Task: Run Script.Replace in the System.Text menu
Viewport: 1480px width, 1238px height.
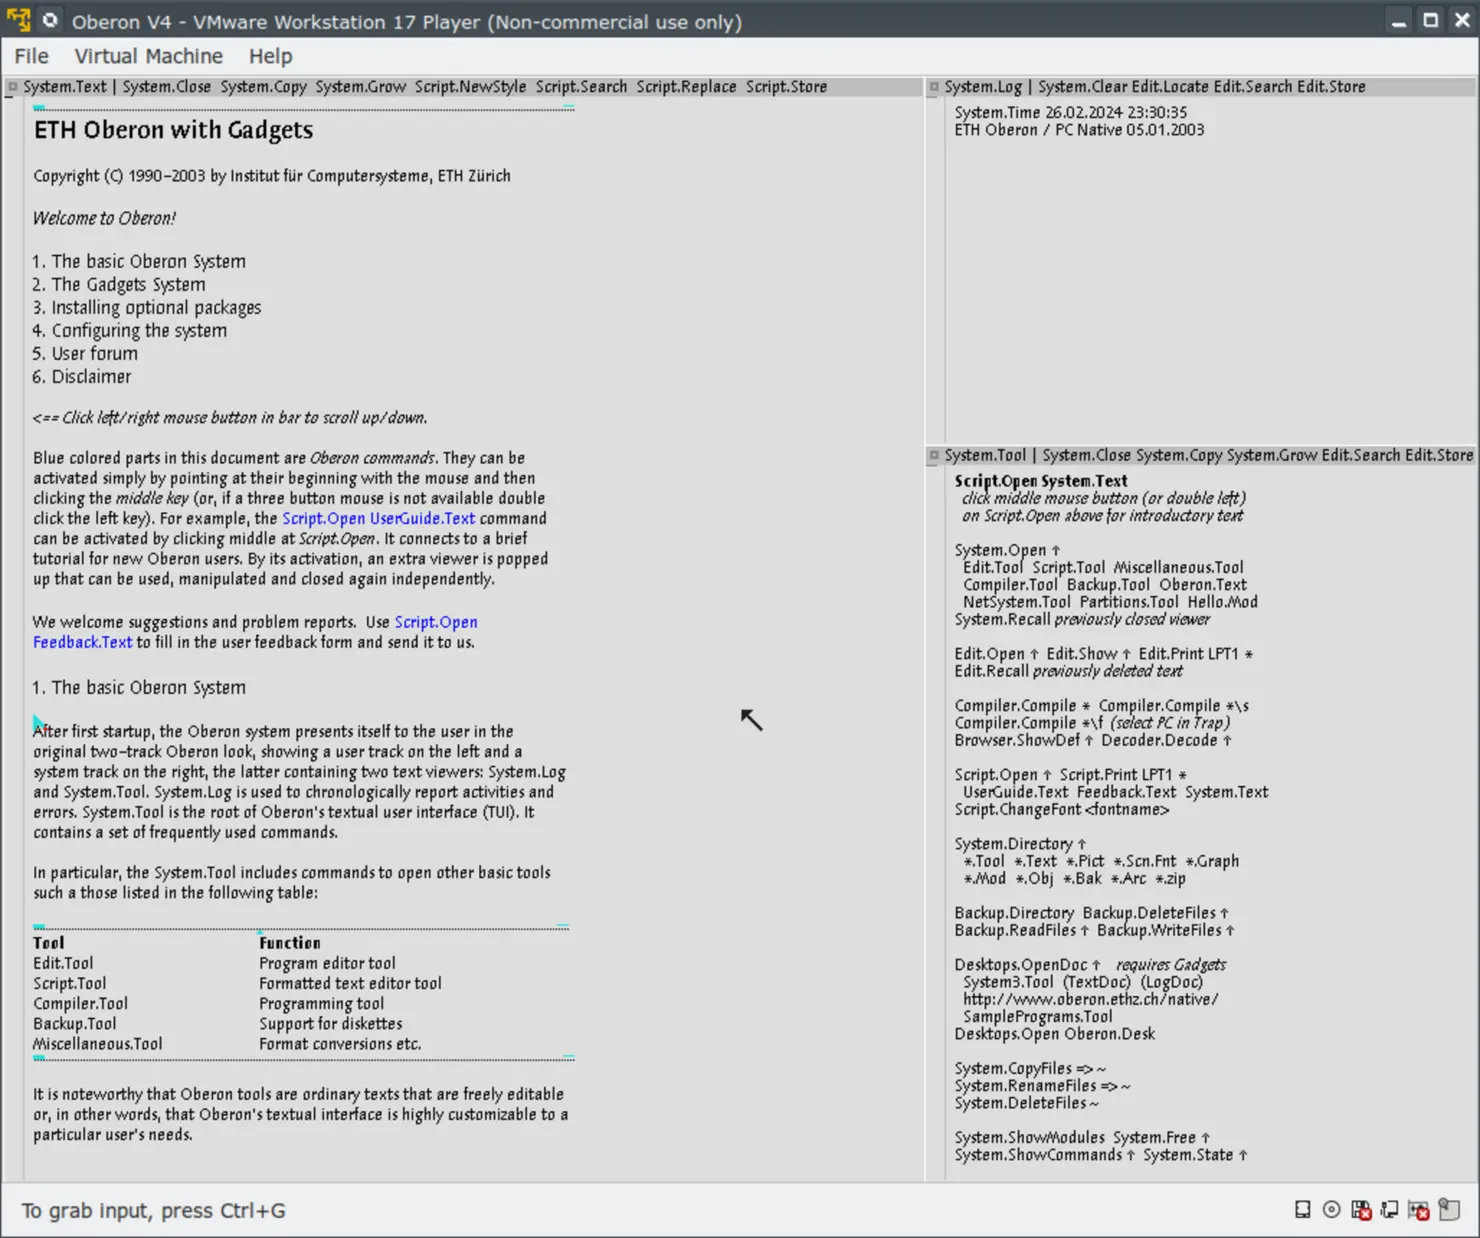Action: [686, 87]
